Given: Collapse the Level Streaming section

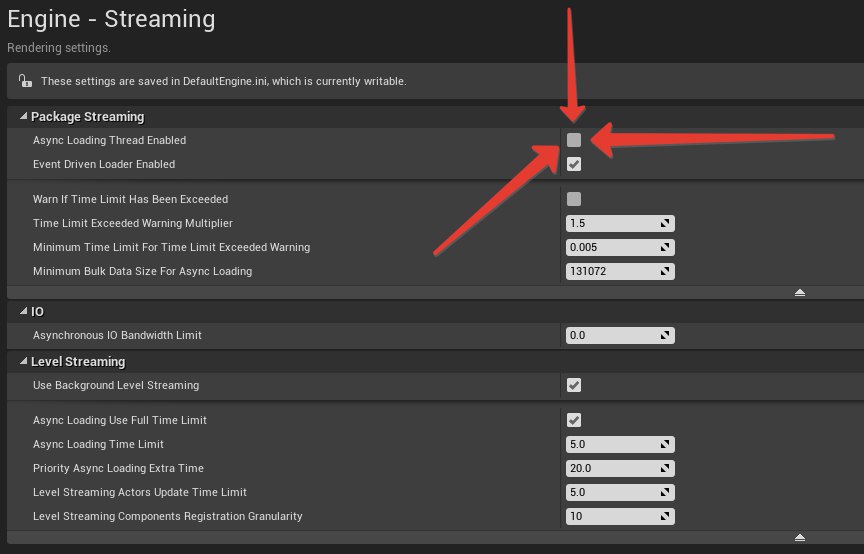Looking at the screenshot, I should click(23, 362).
